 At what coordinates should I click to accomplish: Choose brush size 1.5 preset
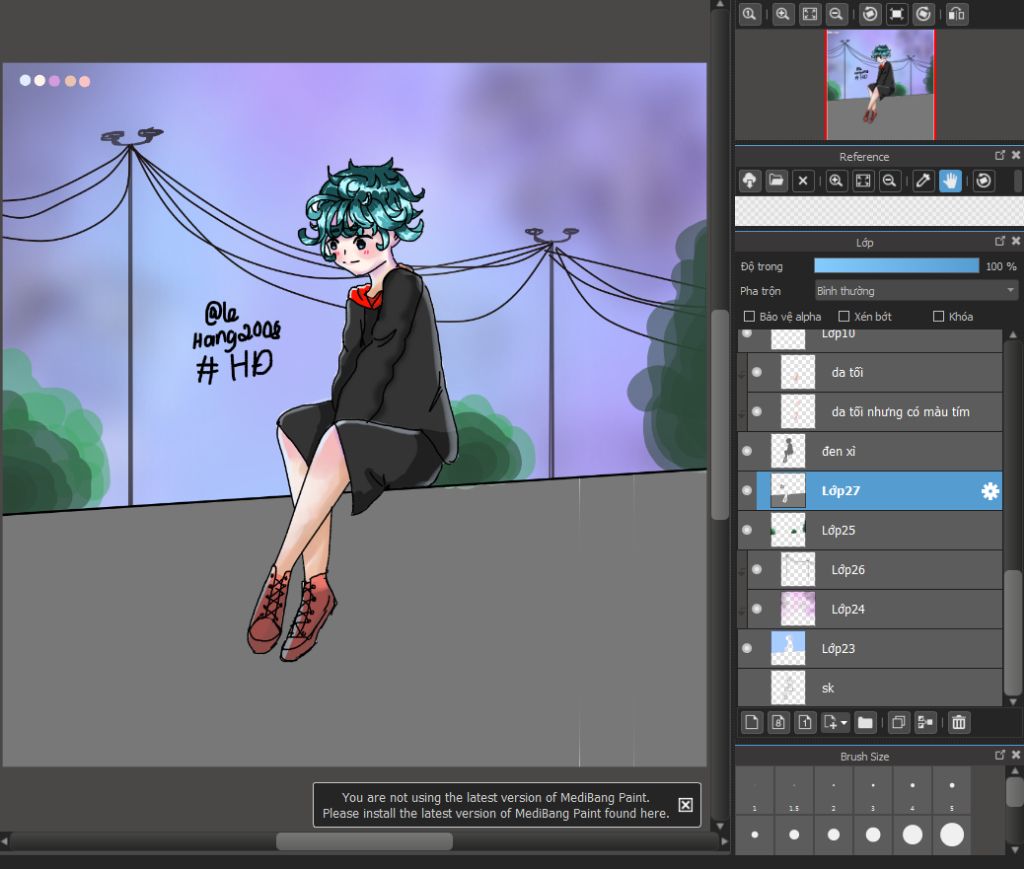click(794, 791)
